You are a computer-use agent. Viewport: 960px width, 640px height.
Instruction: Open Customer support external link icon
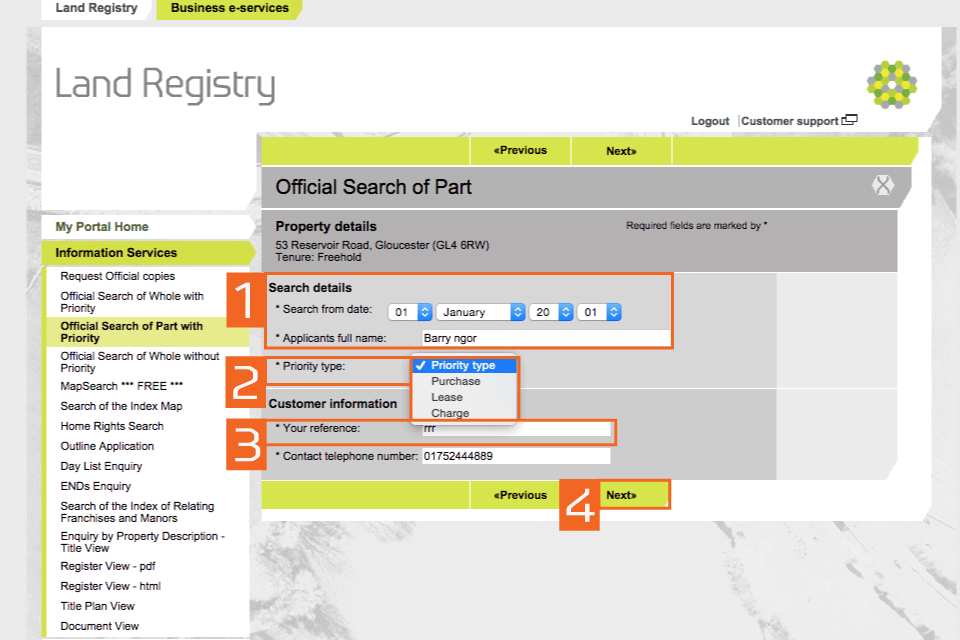click(850, 119)
